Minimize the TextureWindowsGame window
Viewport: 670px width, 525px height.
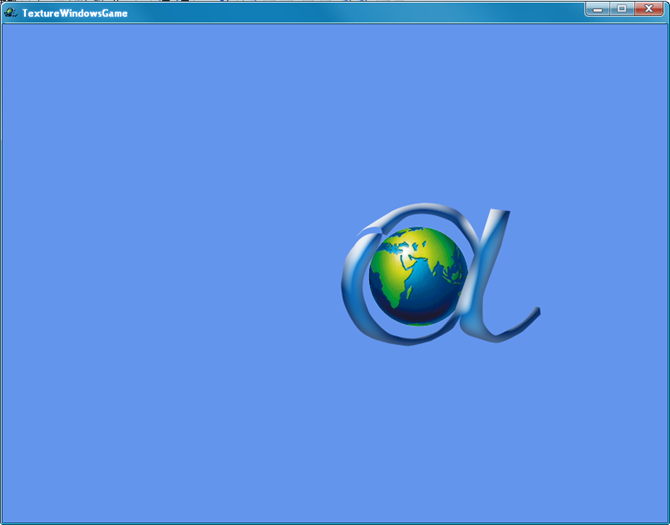click(597, 9)
